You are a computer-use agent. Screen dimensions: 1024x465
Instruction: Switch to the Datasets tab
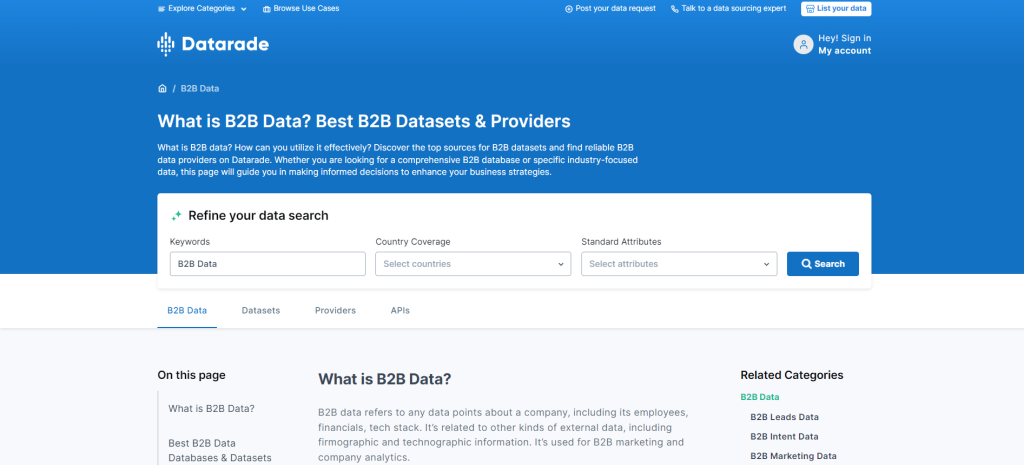click(x=261, y=310)
